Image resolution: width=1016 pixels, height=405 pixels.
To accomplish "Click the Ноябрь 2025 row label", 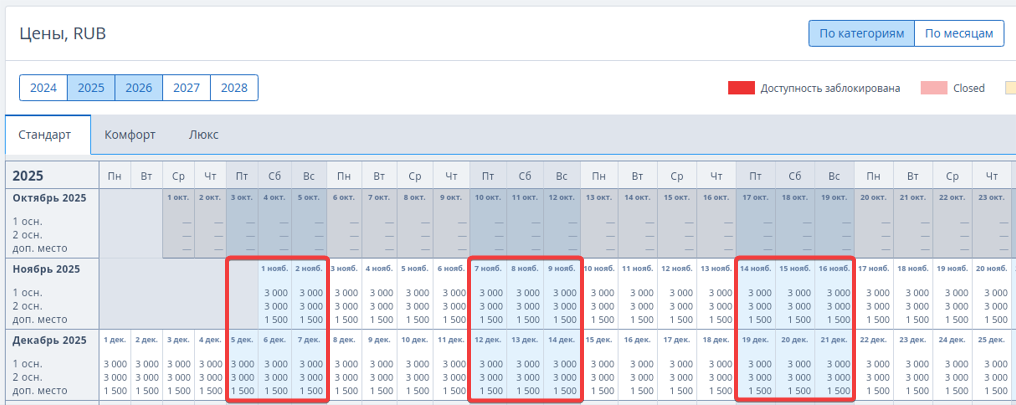I will pyautogui.click(x=45, y=269).
